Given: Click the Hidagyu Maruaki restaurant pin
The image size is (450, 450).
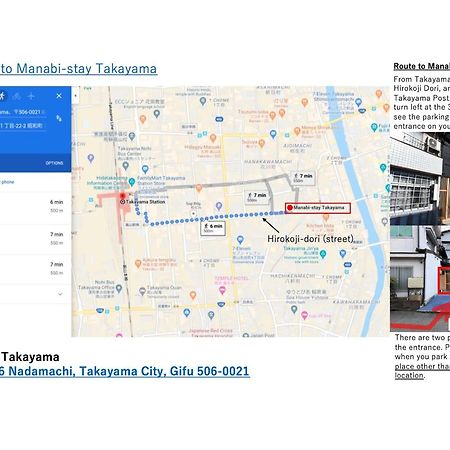Looking at the screenshot, I should pos(213,138).
